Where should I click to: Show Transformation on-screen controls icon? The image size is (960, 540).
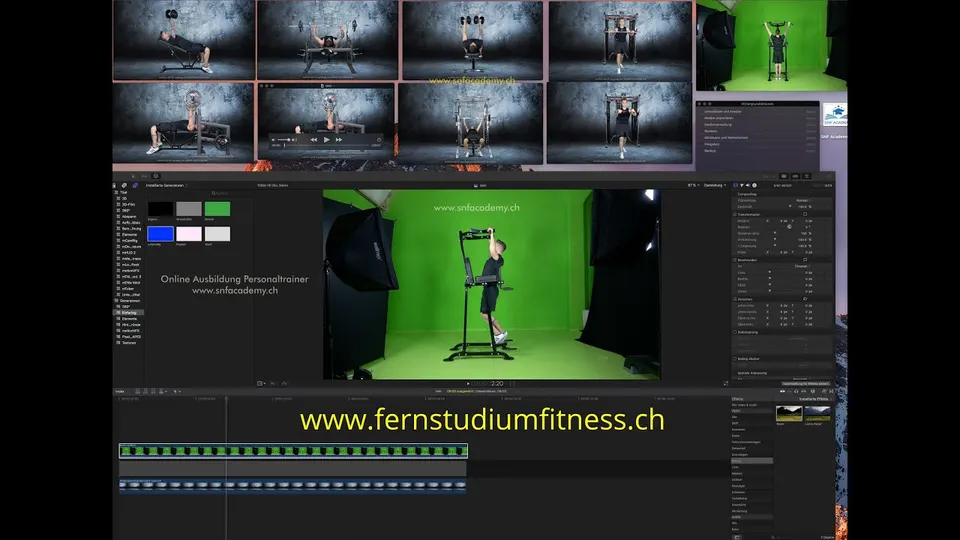click(x=805, y=214)
